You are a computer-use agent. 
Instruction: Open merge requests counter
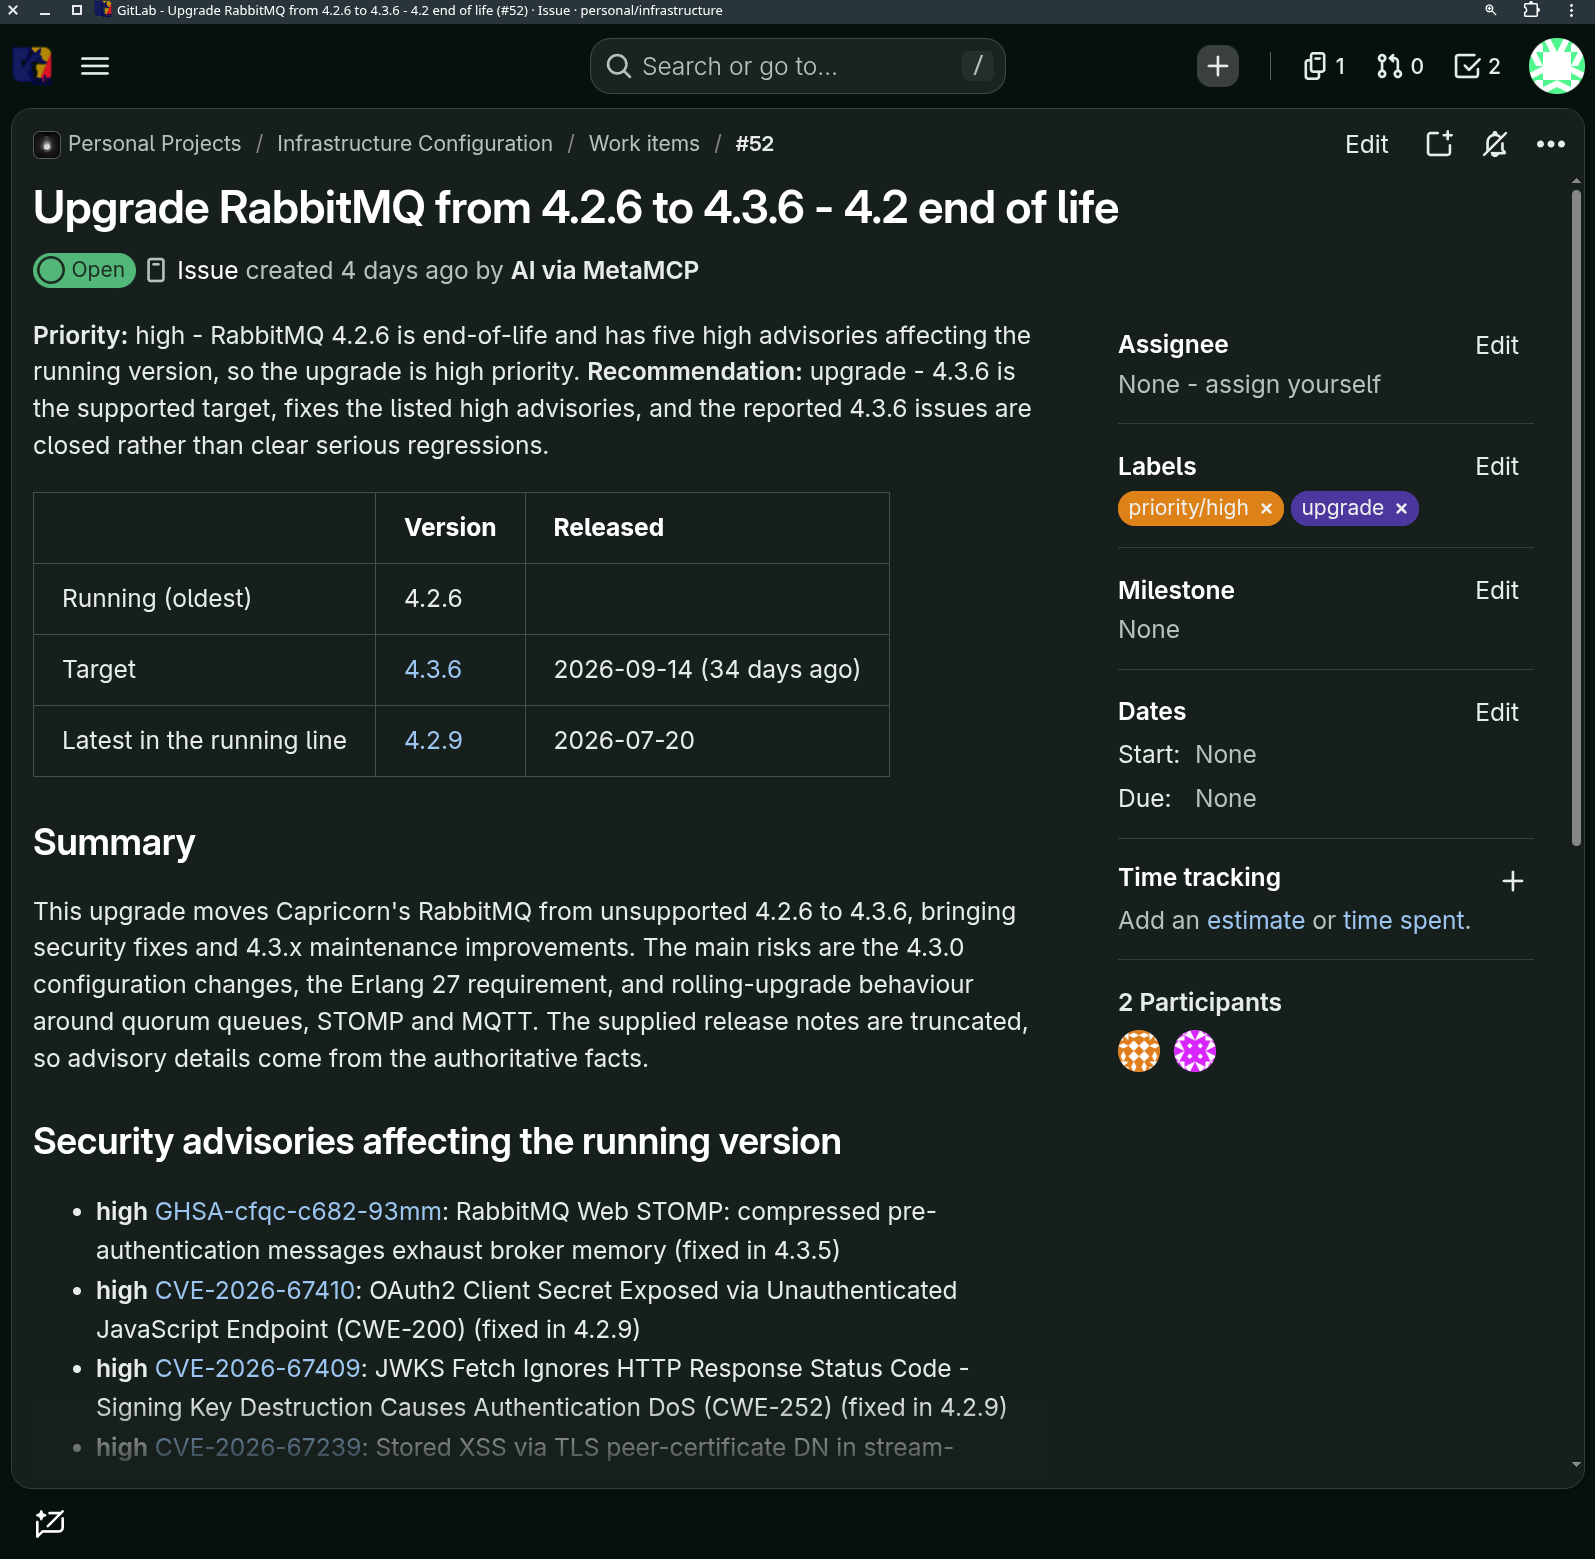tap(1399, 66)
